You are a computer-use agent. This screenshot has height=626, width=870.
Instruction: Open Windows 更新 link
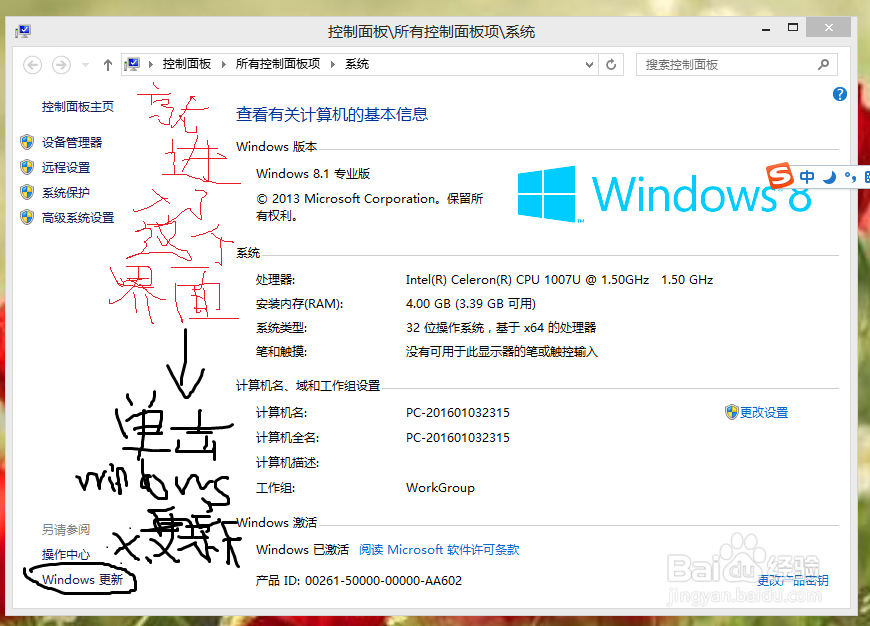coord(82,579)
